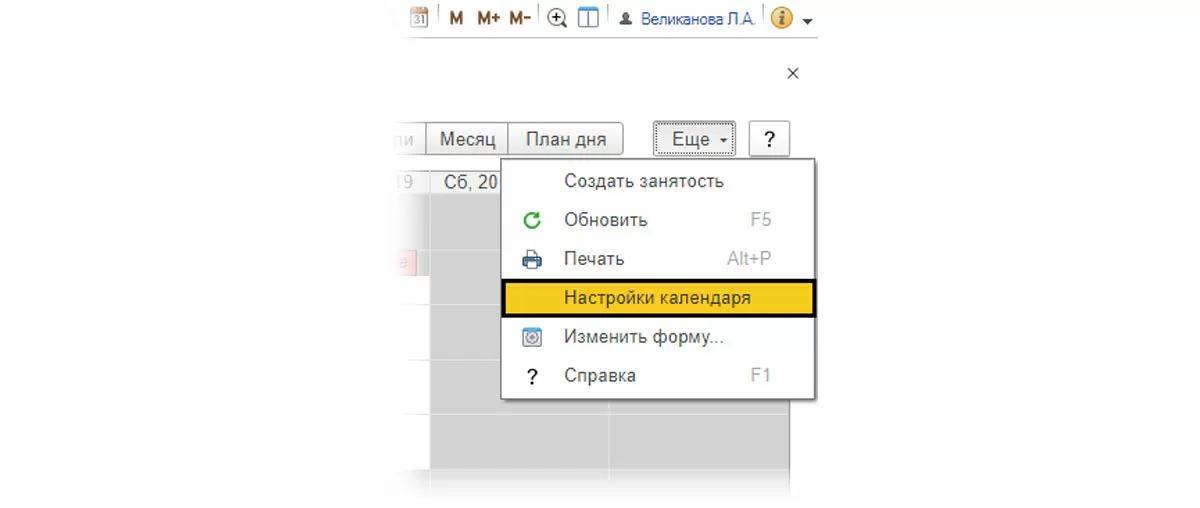Select Настройки календаря menu item
The image size is (1200, 508).
(657, 298)
